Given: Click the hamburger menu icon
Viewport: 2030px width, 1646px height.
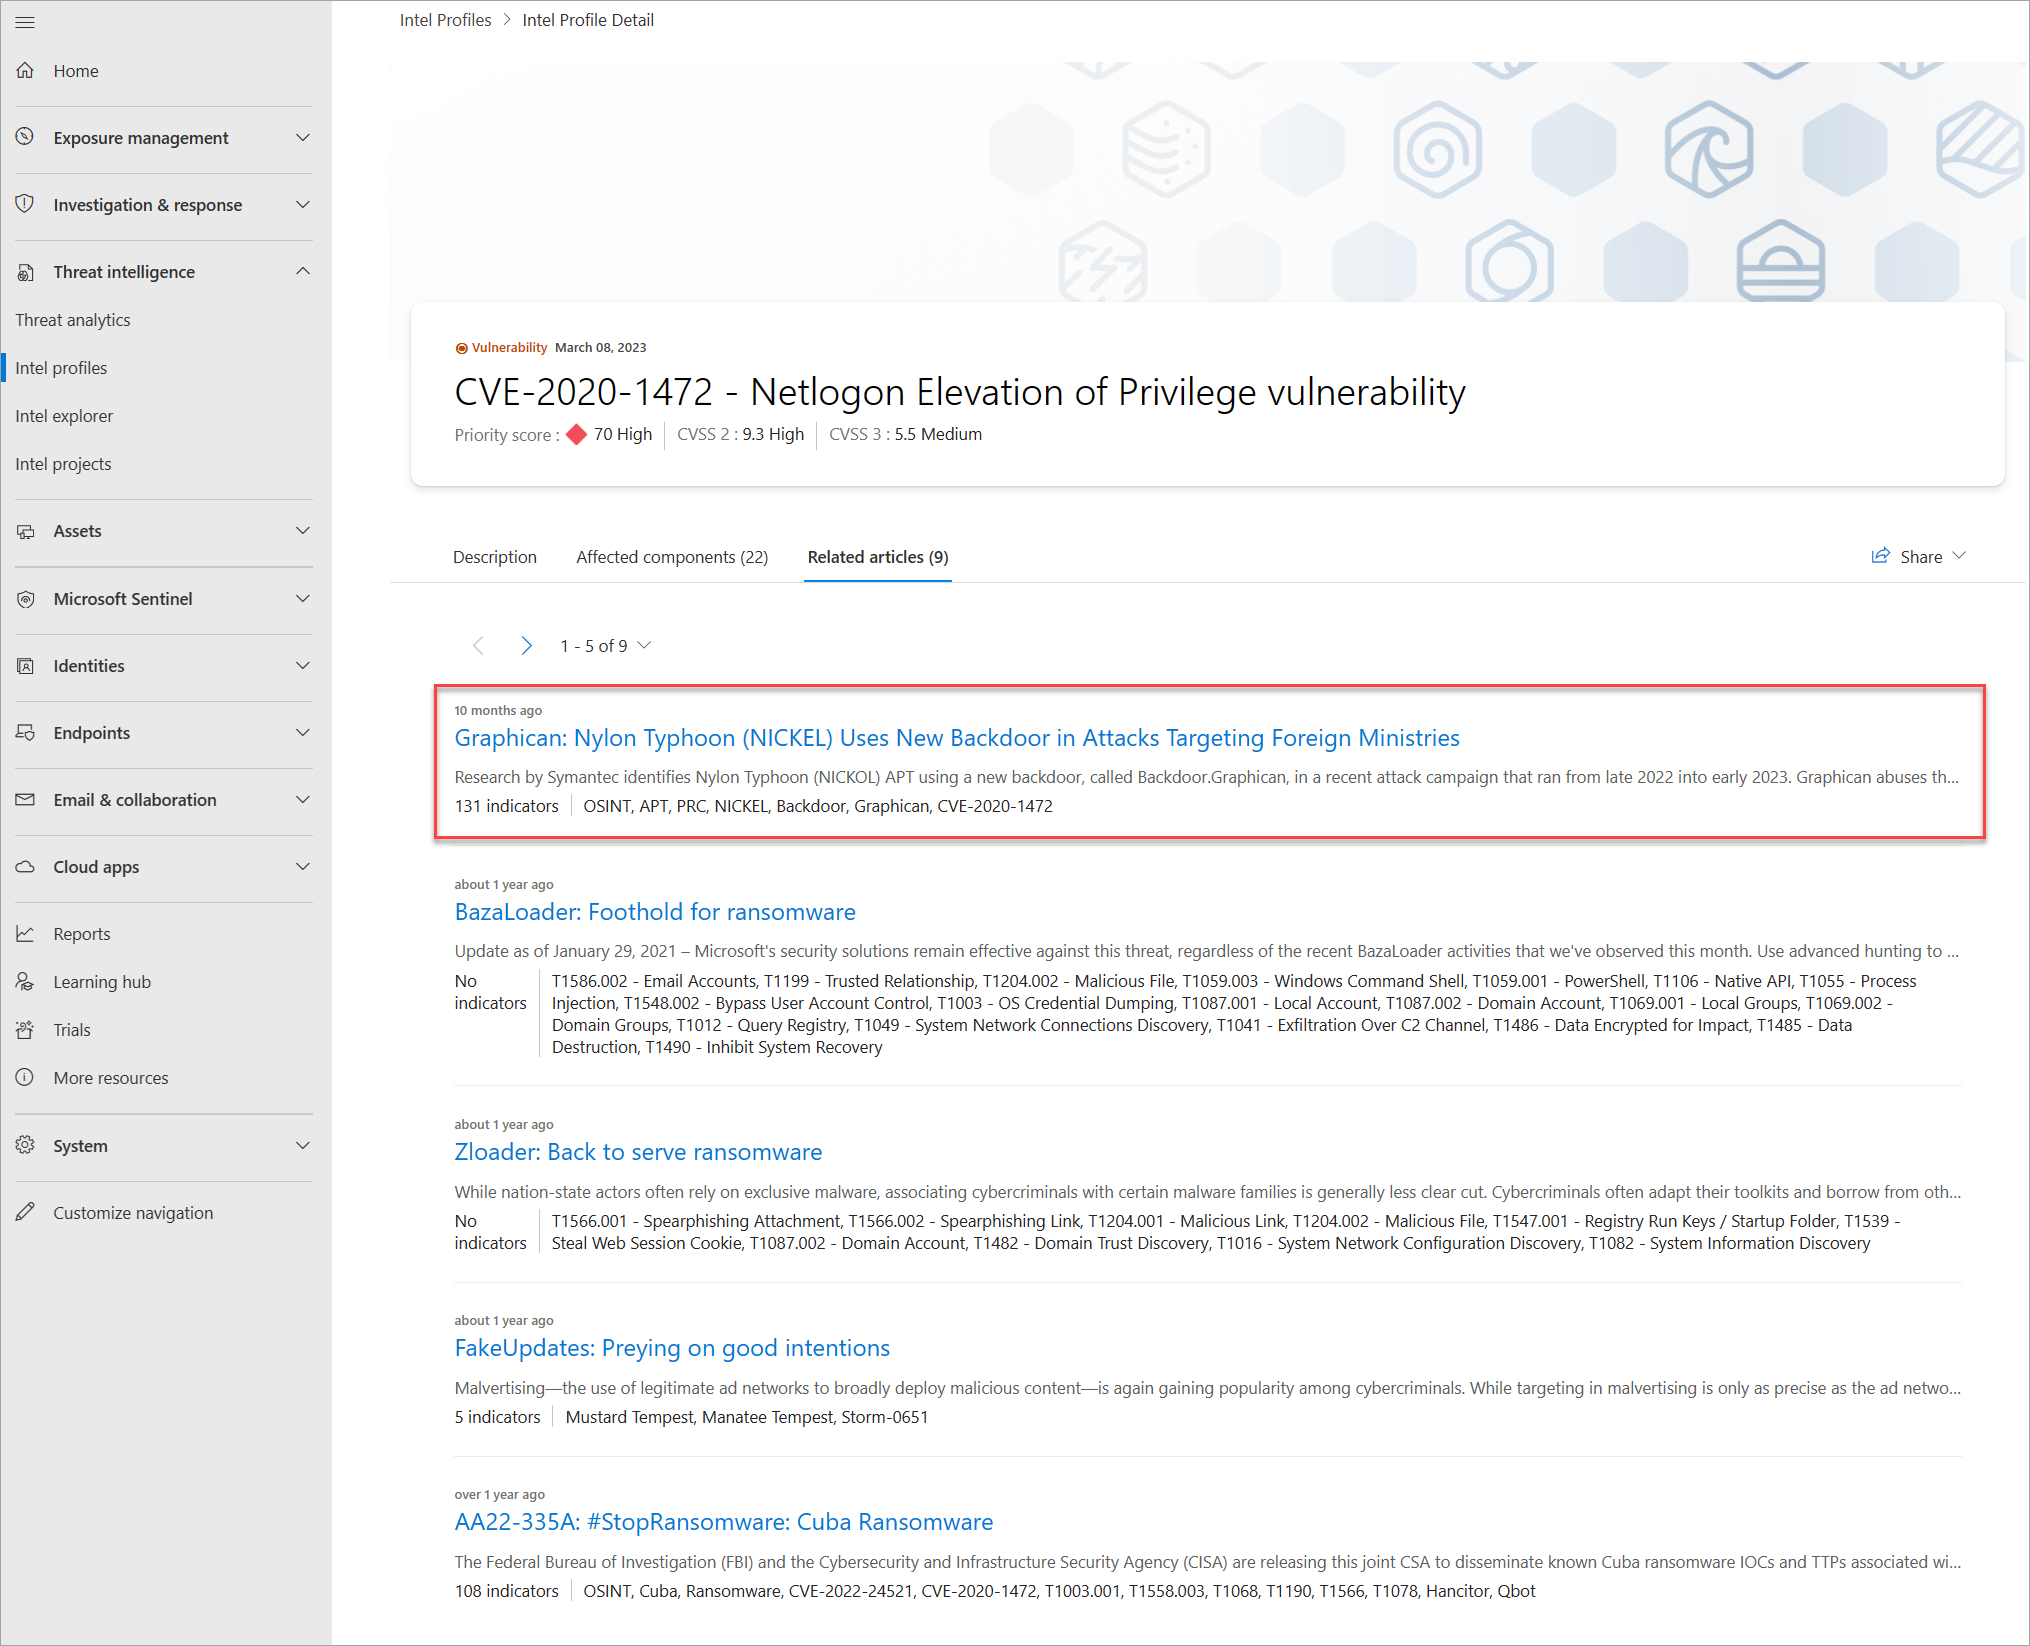Looking at the screenshot, I should [25, 22].
